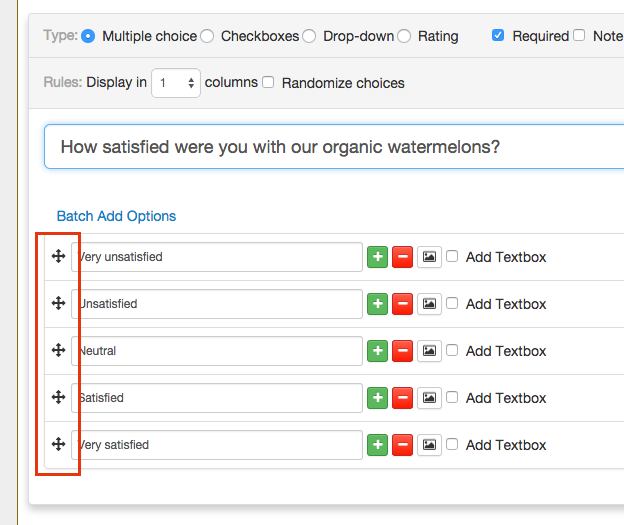Click the drag handle for Very satisfied

click(x=58, y=445)
